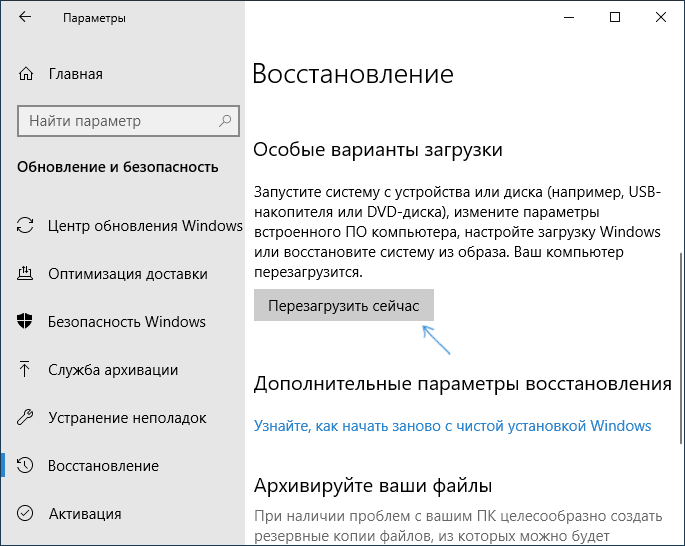
Task: Select the troubleshoot wrench icon
Action: click(x=25, y=417)
